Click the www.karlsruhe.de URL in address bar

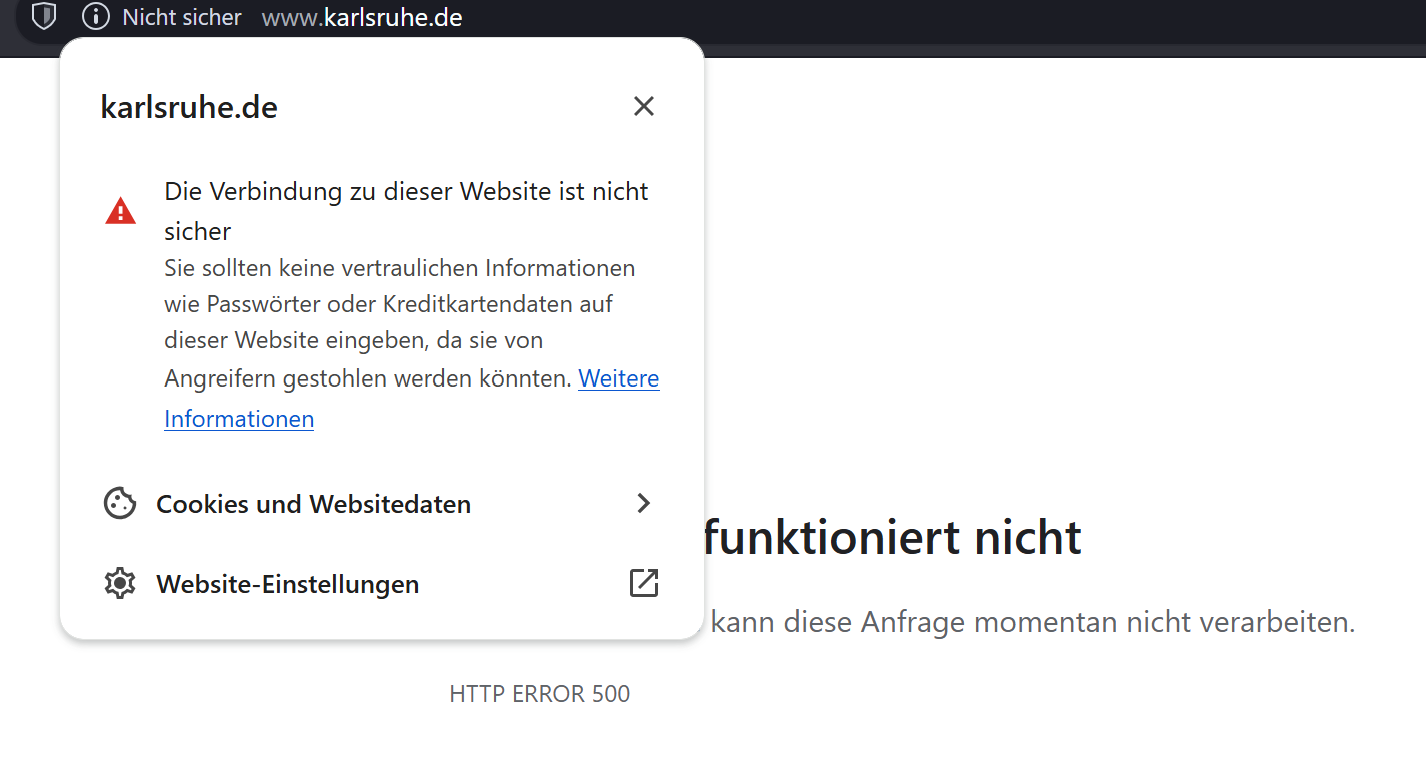click(362, 17)
